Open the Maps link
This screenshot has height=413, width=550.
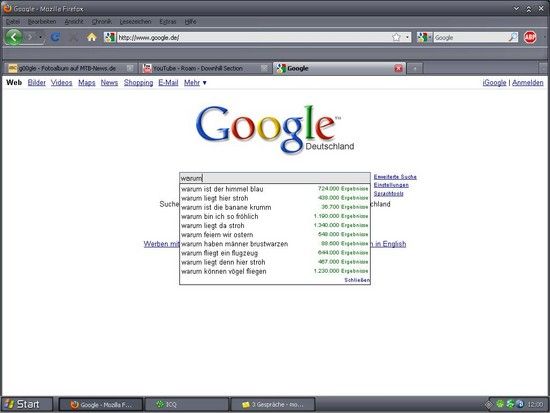87,82
